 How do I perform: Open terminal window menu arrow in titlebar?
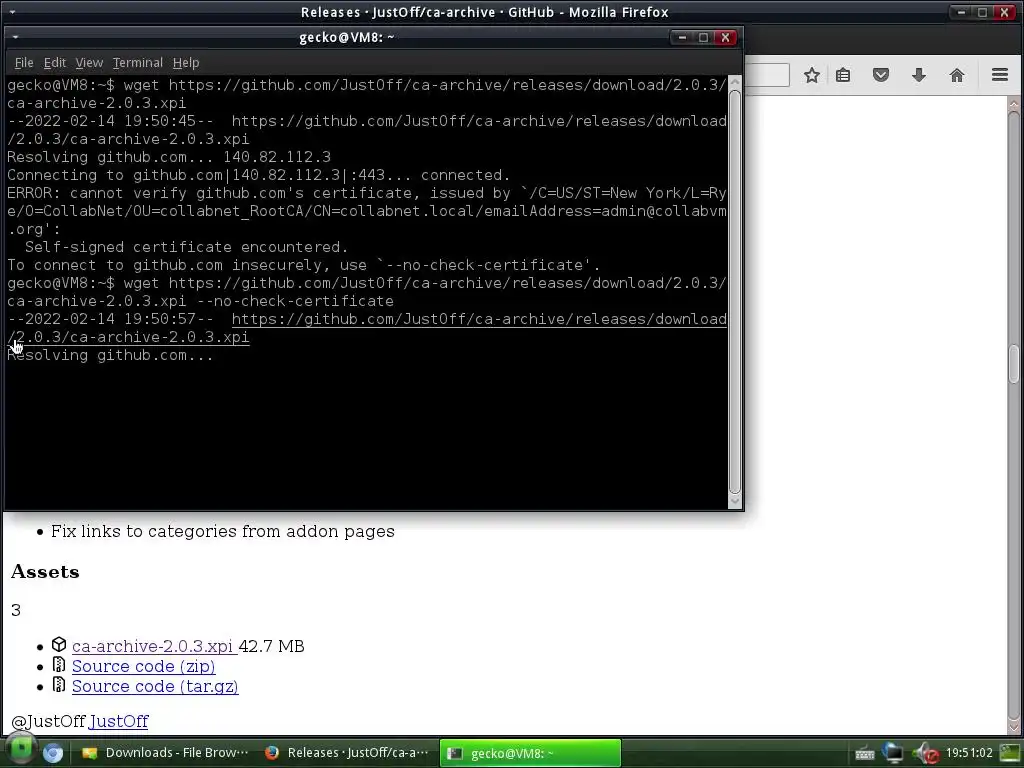(x=15, y=37)
